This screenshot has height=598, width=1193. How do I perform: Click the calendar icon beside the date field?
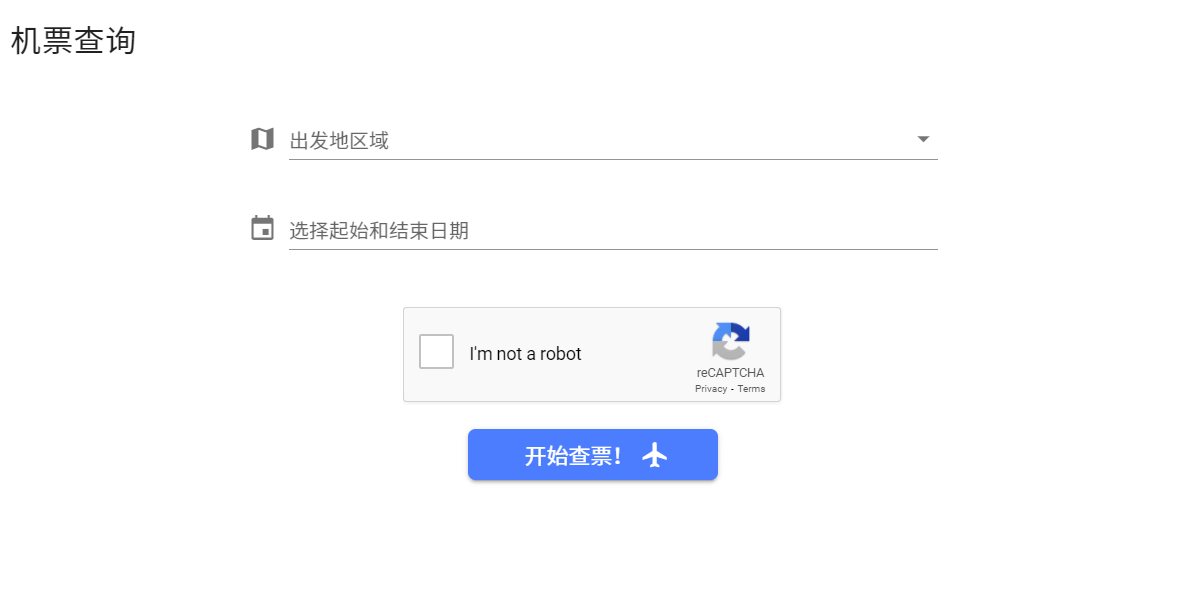[x=262, y=227]
